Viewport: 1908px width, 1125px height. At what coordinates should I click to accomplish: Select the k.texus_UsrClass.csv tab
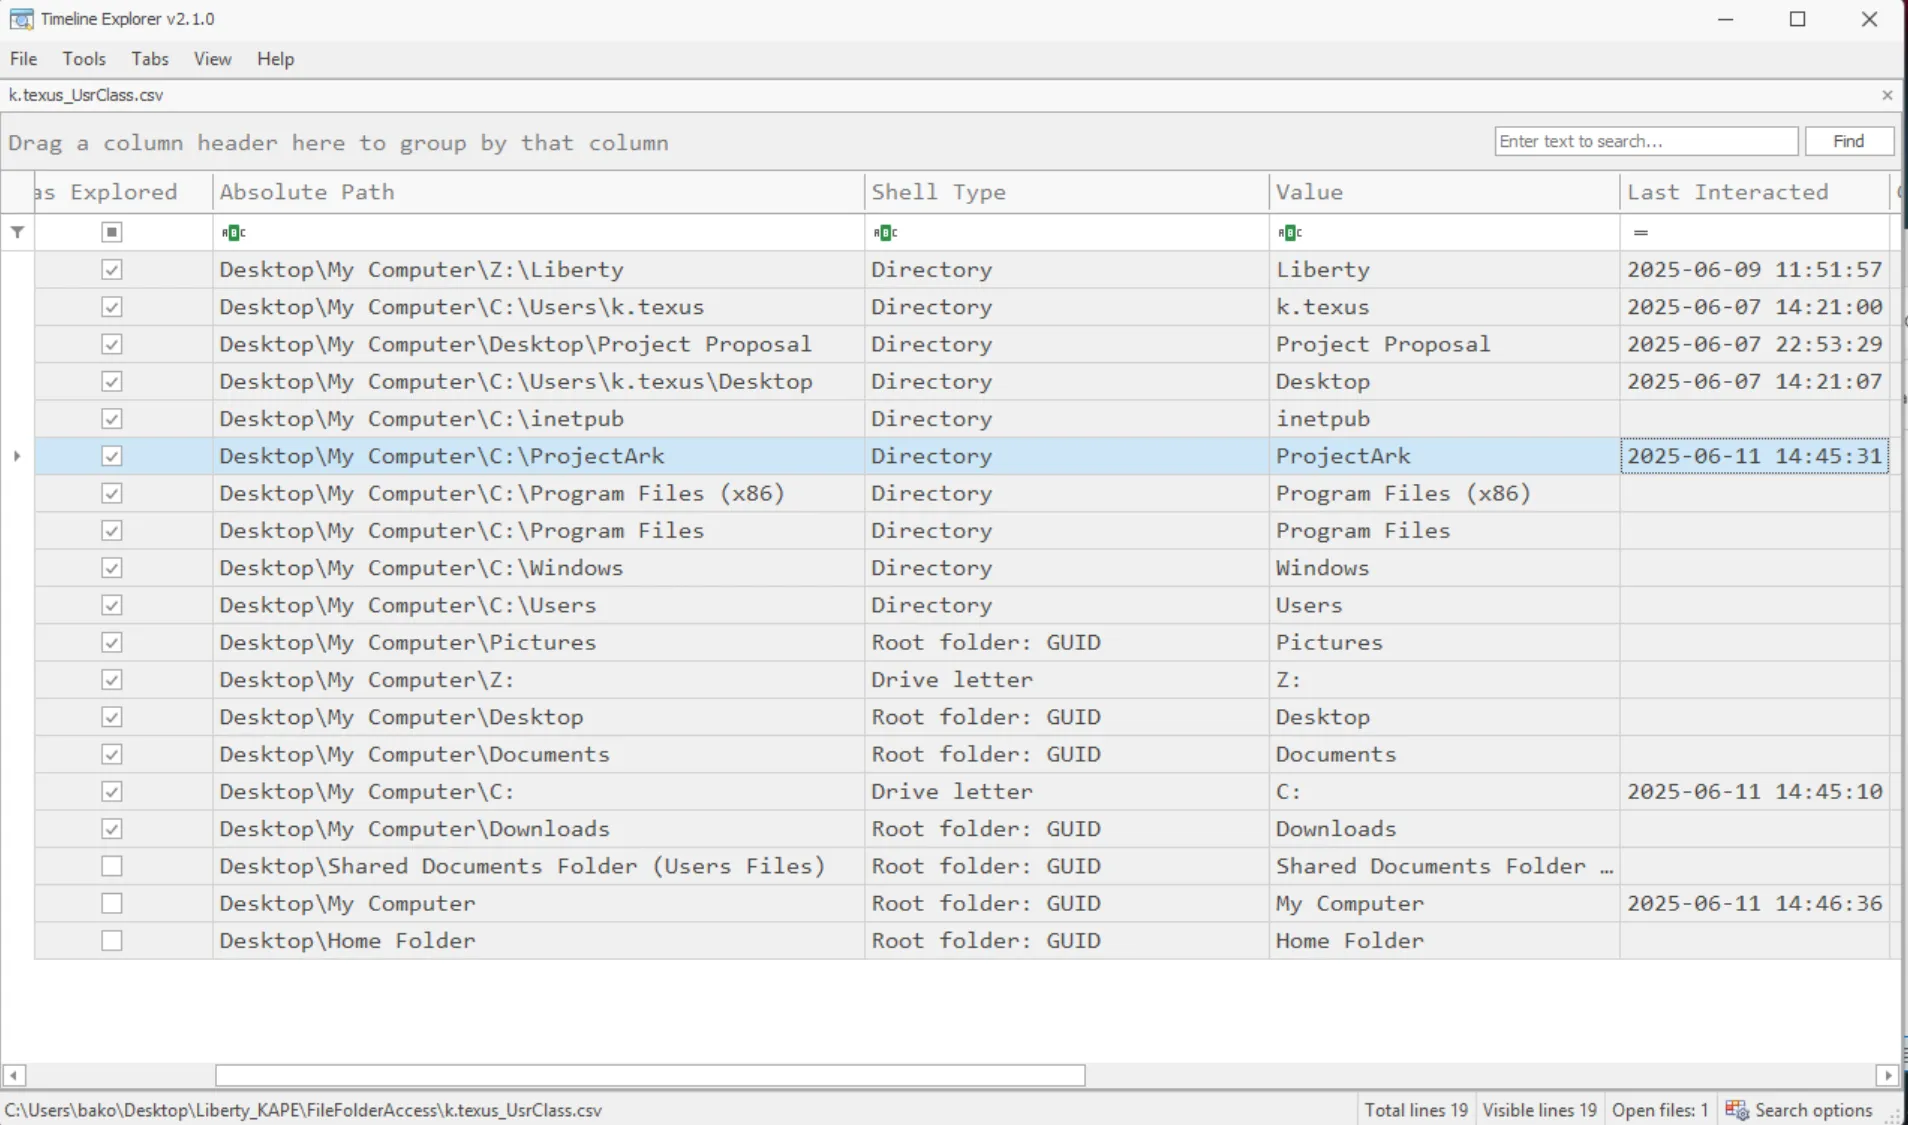coord(86,95)
